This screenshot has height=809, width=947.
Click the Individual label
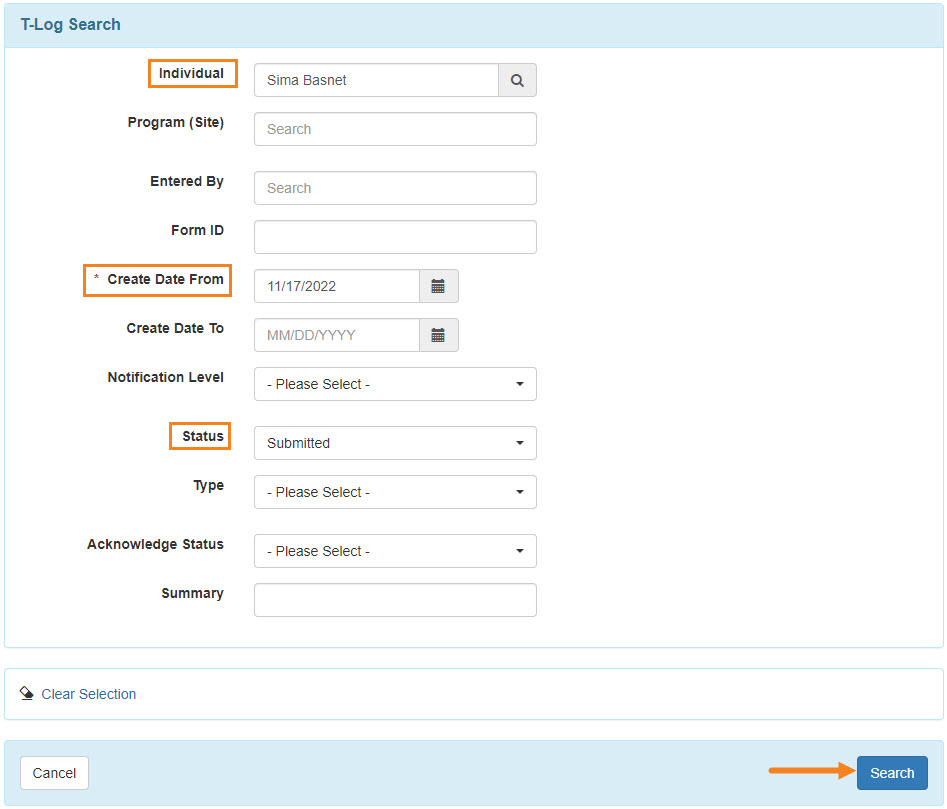(x=191, y=74)
